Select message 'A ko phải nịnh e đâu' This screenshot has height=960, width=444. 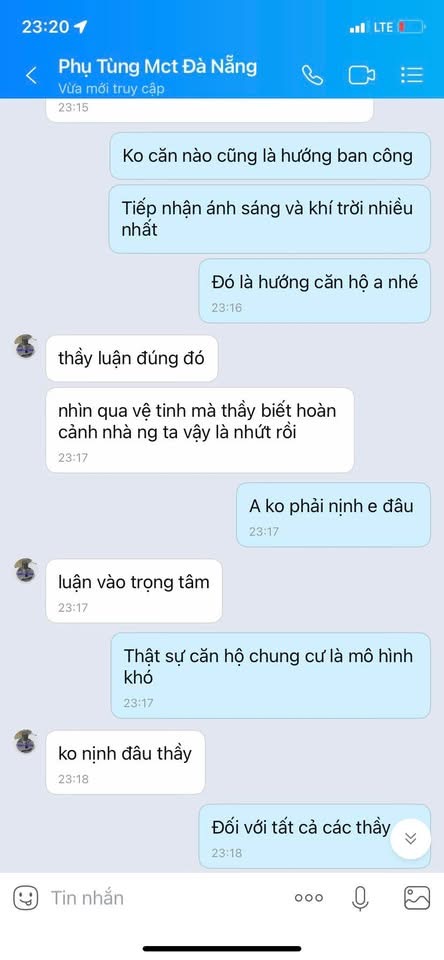(x=333, y=515)
